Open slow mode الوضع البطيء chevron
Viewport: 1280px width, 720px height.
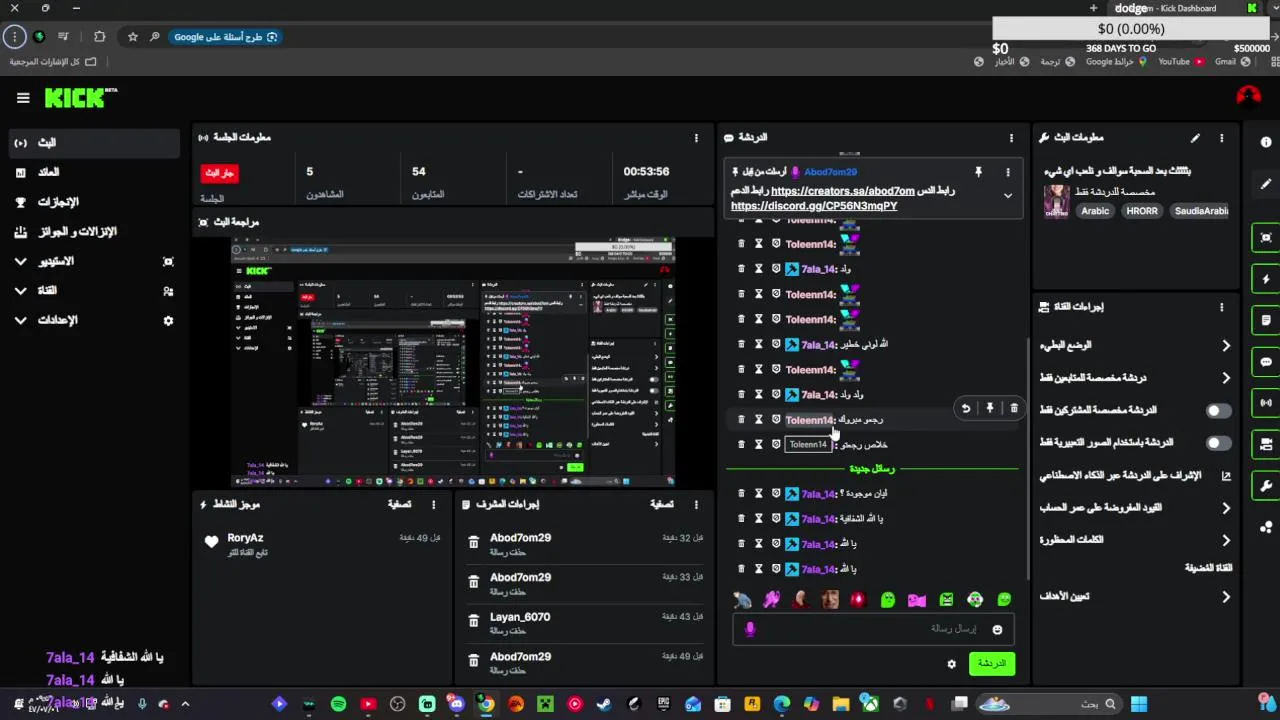pyautogui.click(x=1226, y=346)
